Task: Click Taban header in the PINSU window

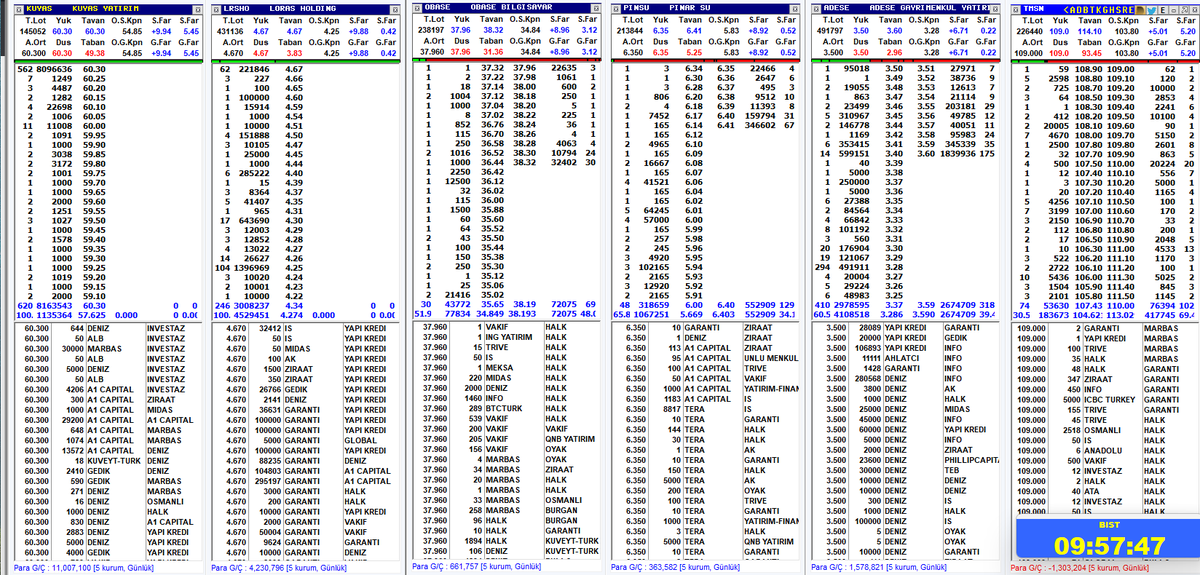Action: [691, 43]
